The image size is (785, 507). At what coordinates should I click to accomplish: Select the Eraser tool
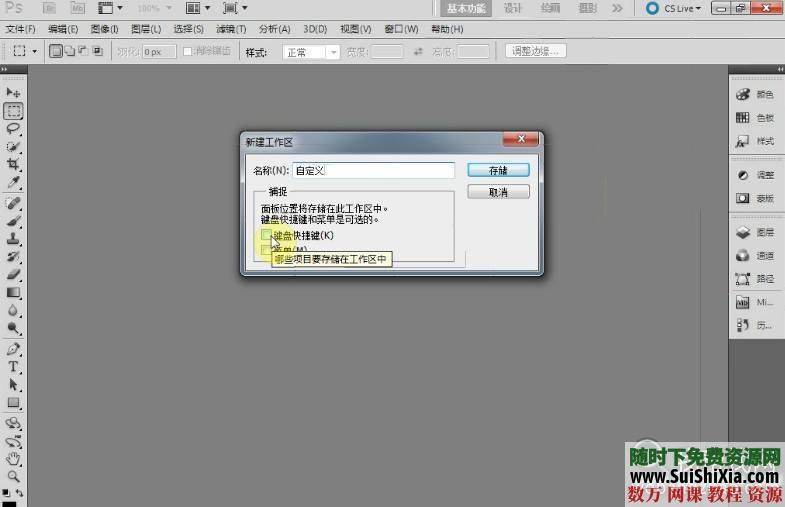[x=13, y=274]
